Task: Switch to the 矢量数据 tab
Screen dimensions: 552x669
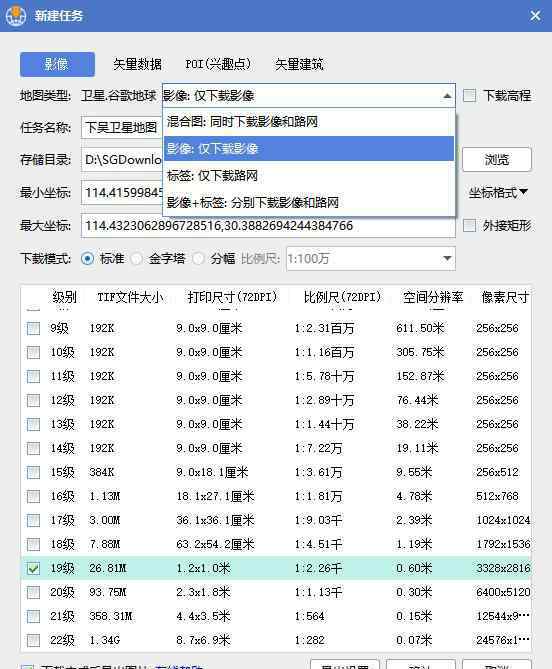Action: [x=137, y=64]
